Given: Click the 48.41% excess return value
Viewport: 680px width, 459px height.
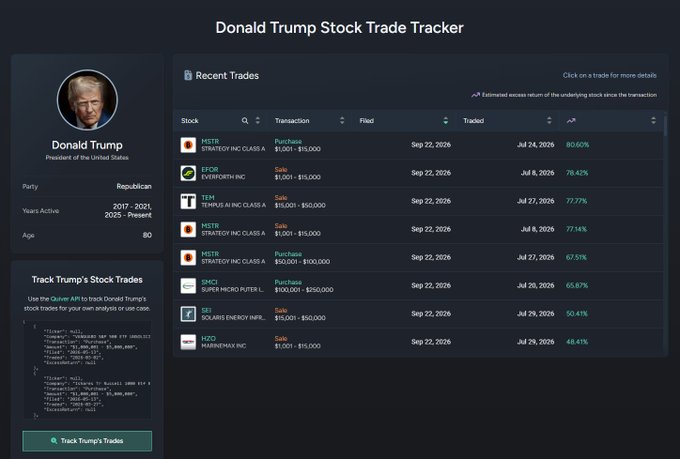Looking at the screenshot, I should click(577, 342).
